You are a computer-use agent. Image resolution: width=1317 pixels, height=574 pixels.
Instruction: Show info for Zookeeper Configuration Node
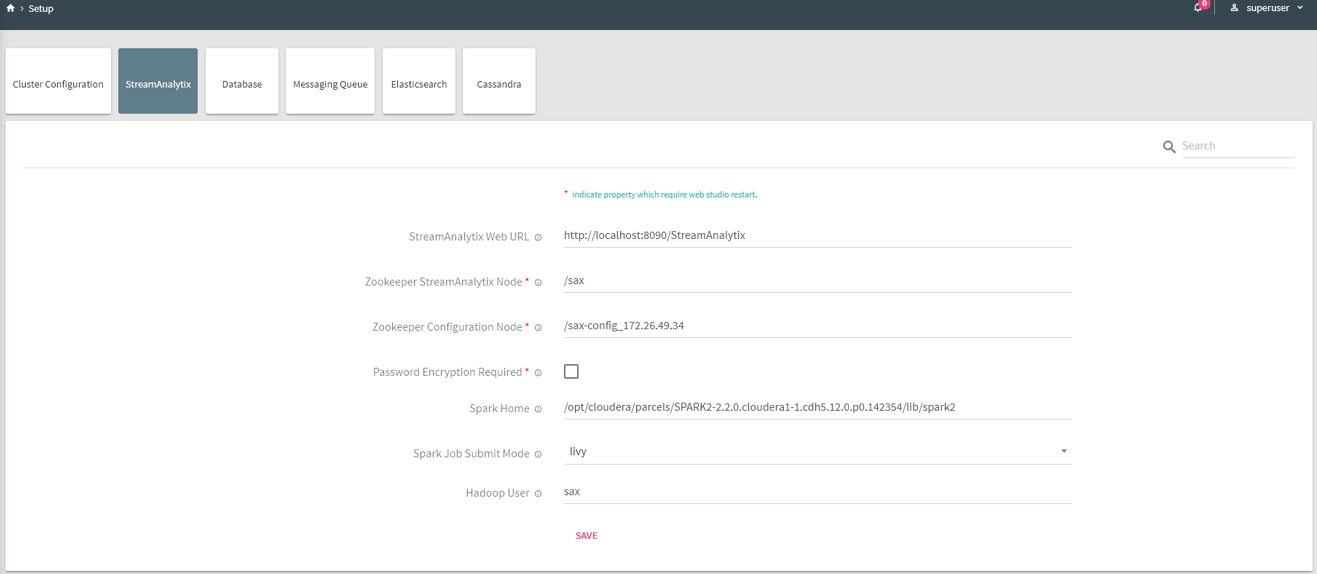[538, 328]
